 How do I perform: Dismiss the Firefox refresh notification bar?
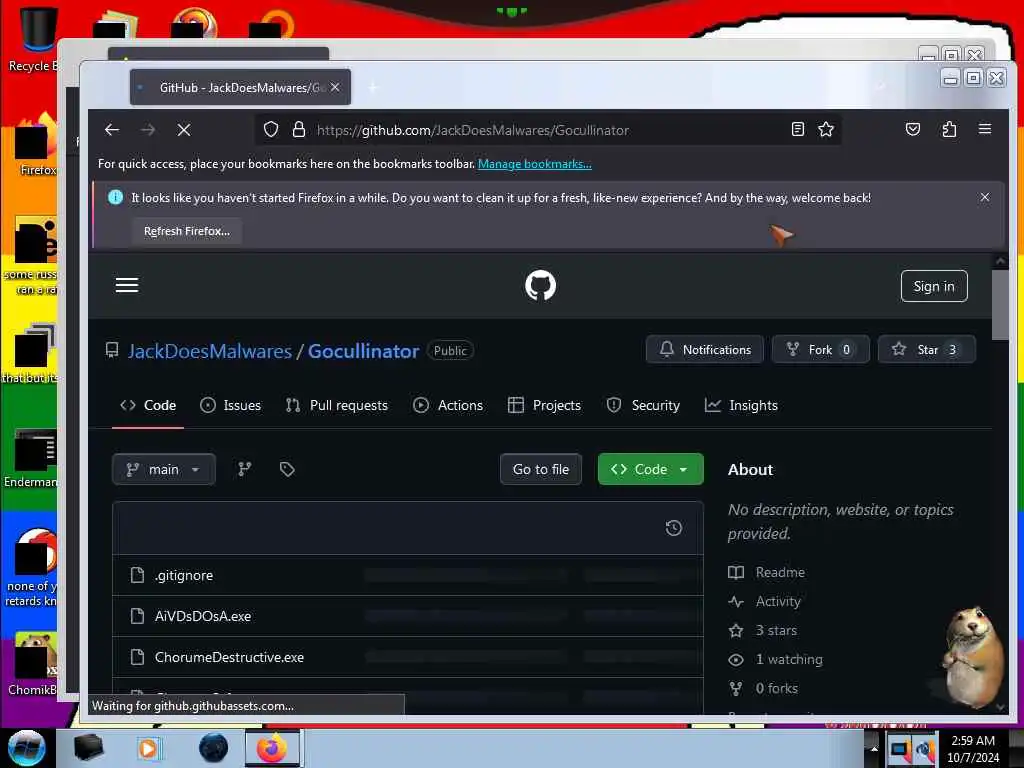[x=985, y=197]
